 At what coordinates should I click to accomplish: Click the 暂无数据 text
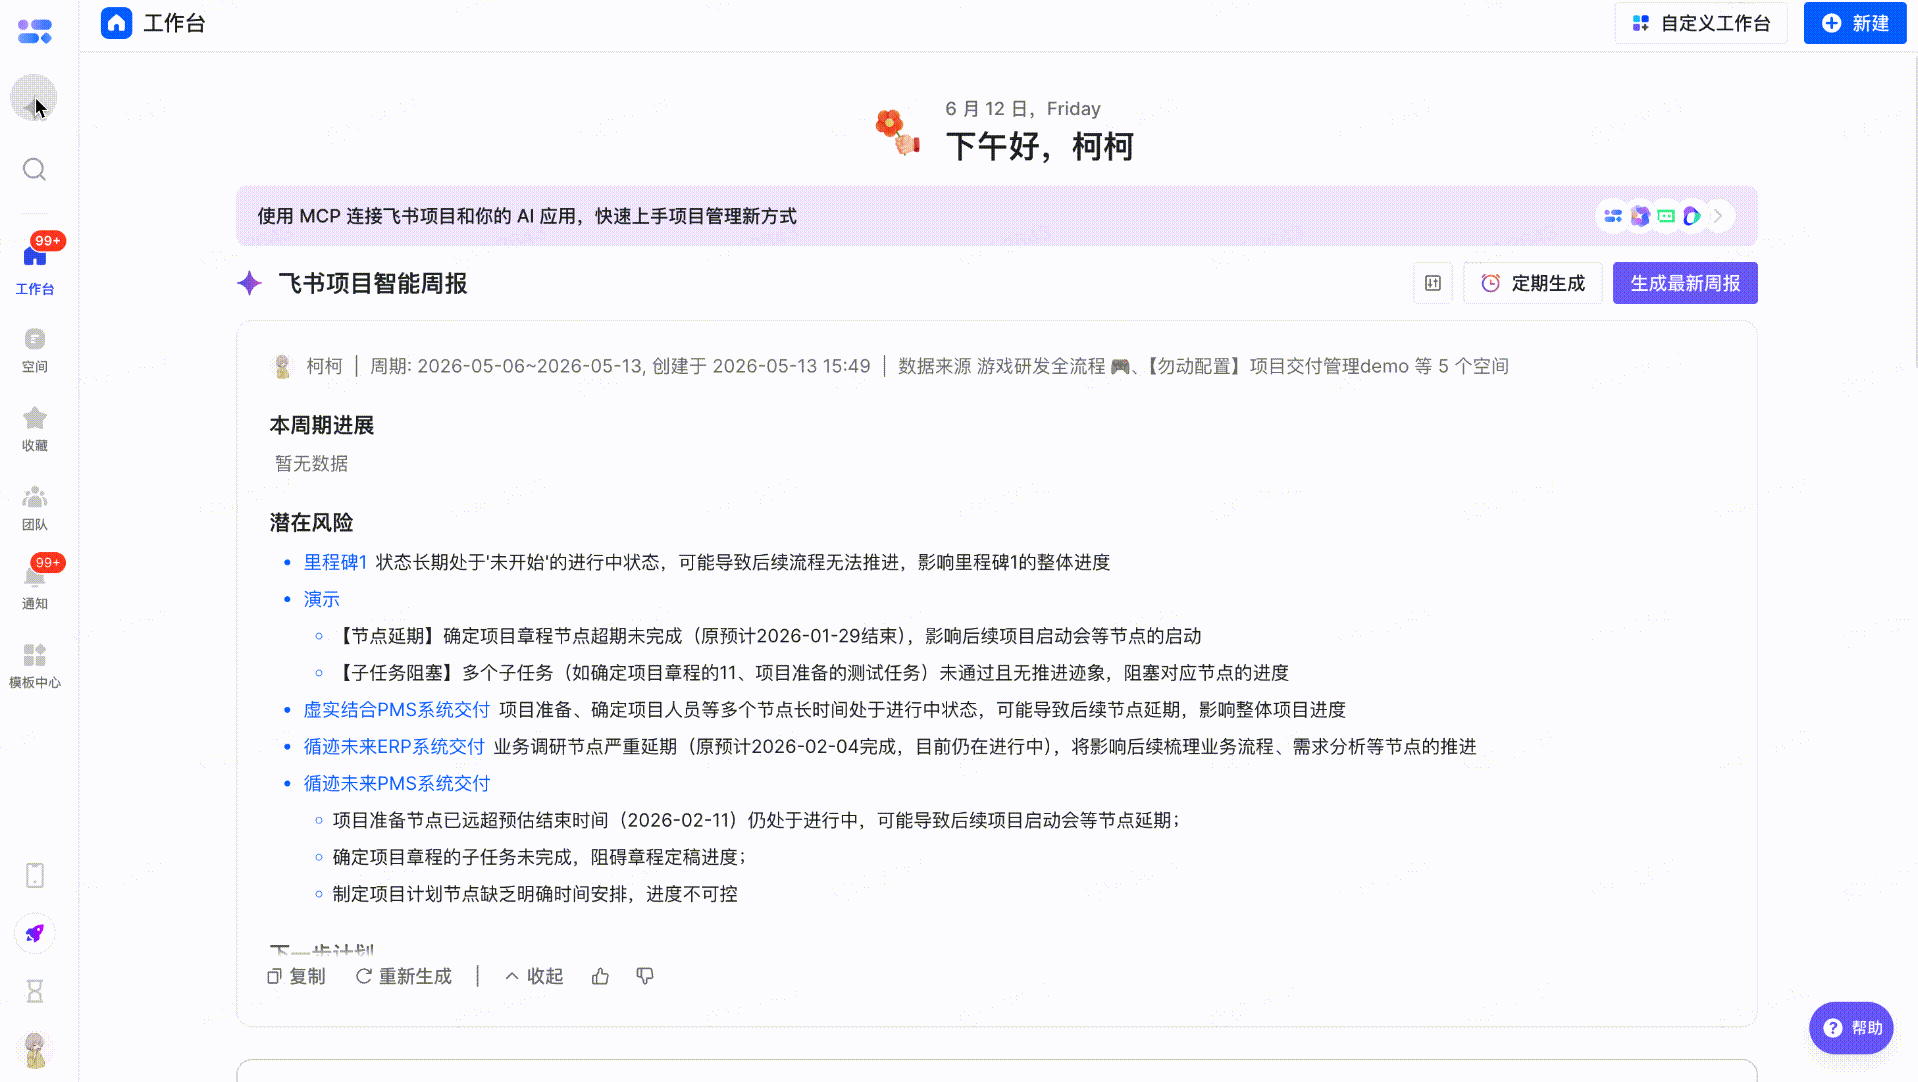point(311,463)
